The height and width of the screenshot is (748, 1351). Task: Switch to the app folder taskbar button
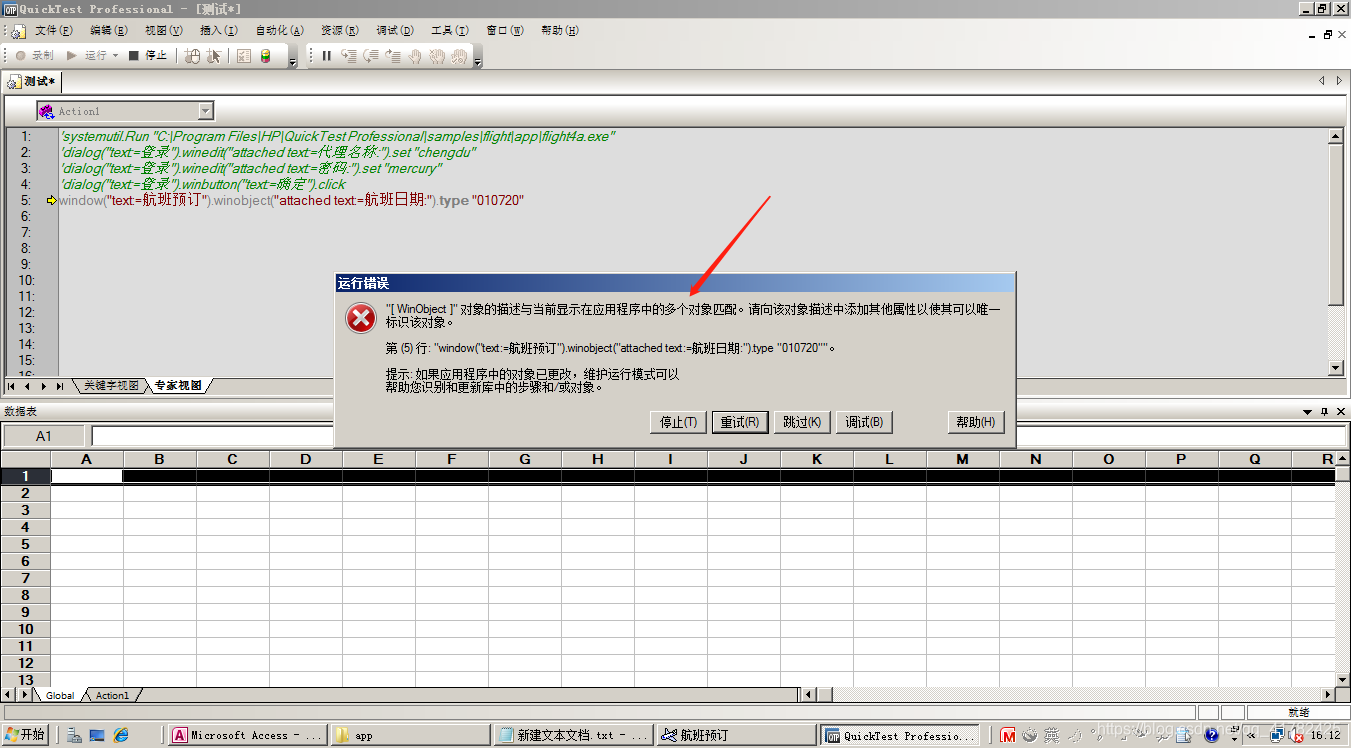coord(410,735)
